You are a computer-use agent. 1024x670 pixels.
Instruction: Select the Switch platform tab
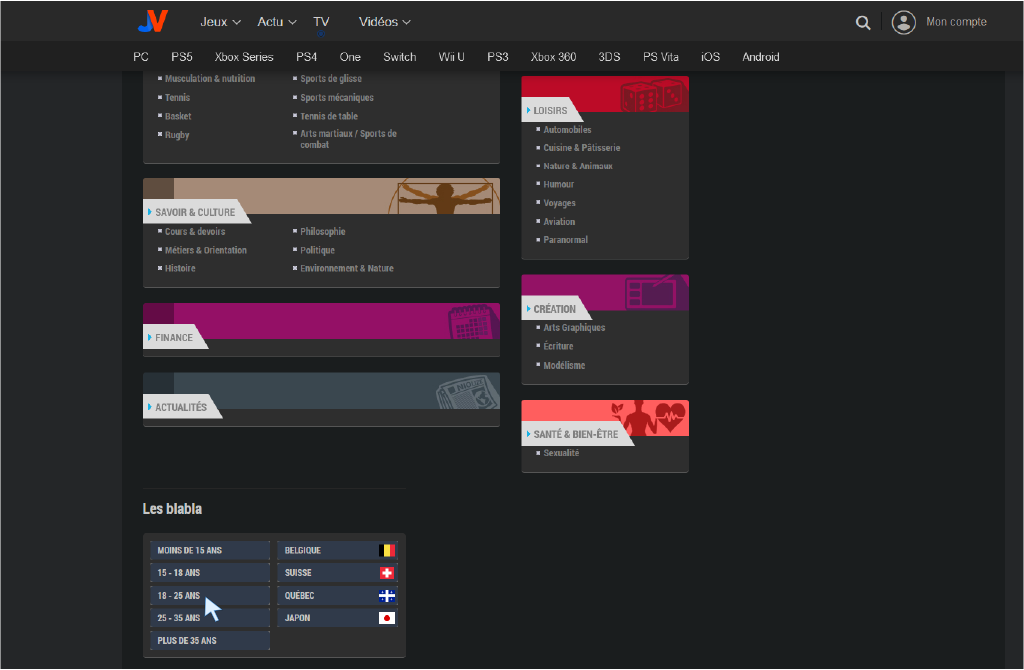pos(399,57)
